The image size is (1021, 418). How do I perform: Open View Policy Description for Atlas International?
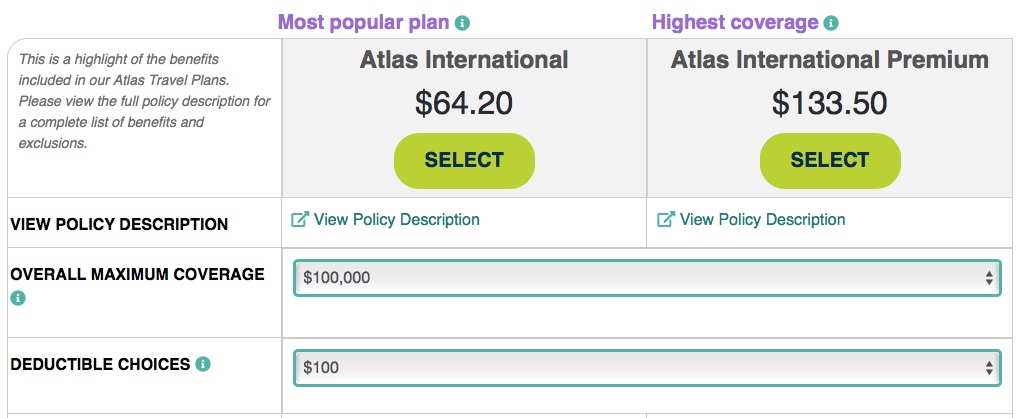pos(397,219)
